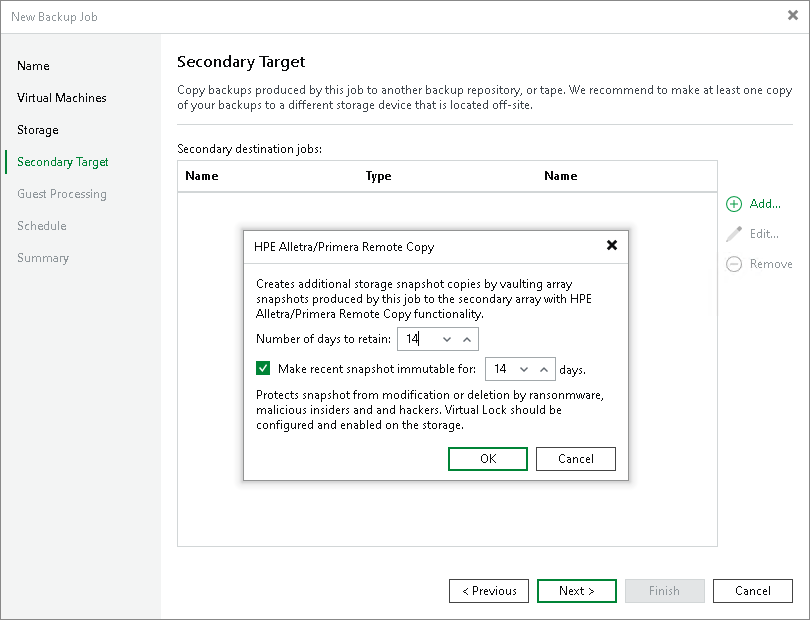
Task: Click the Name column header right of Type
Action: (x=560, y=176)
